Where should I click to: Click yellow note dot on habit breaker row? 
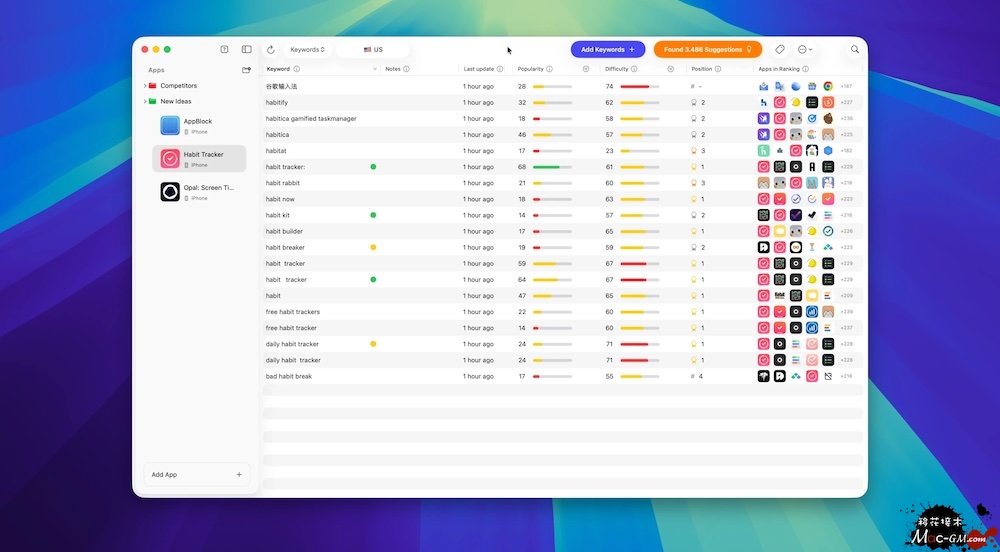(373, 247)
